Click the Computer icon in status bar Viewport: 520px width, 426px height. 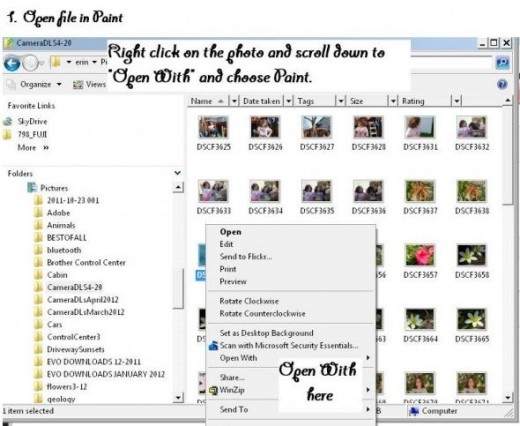(x=414, y=411)
